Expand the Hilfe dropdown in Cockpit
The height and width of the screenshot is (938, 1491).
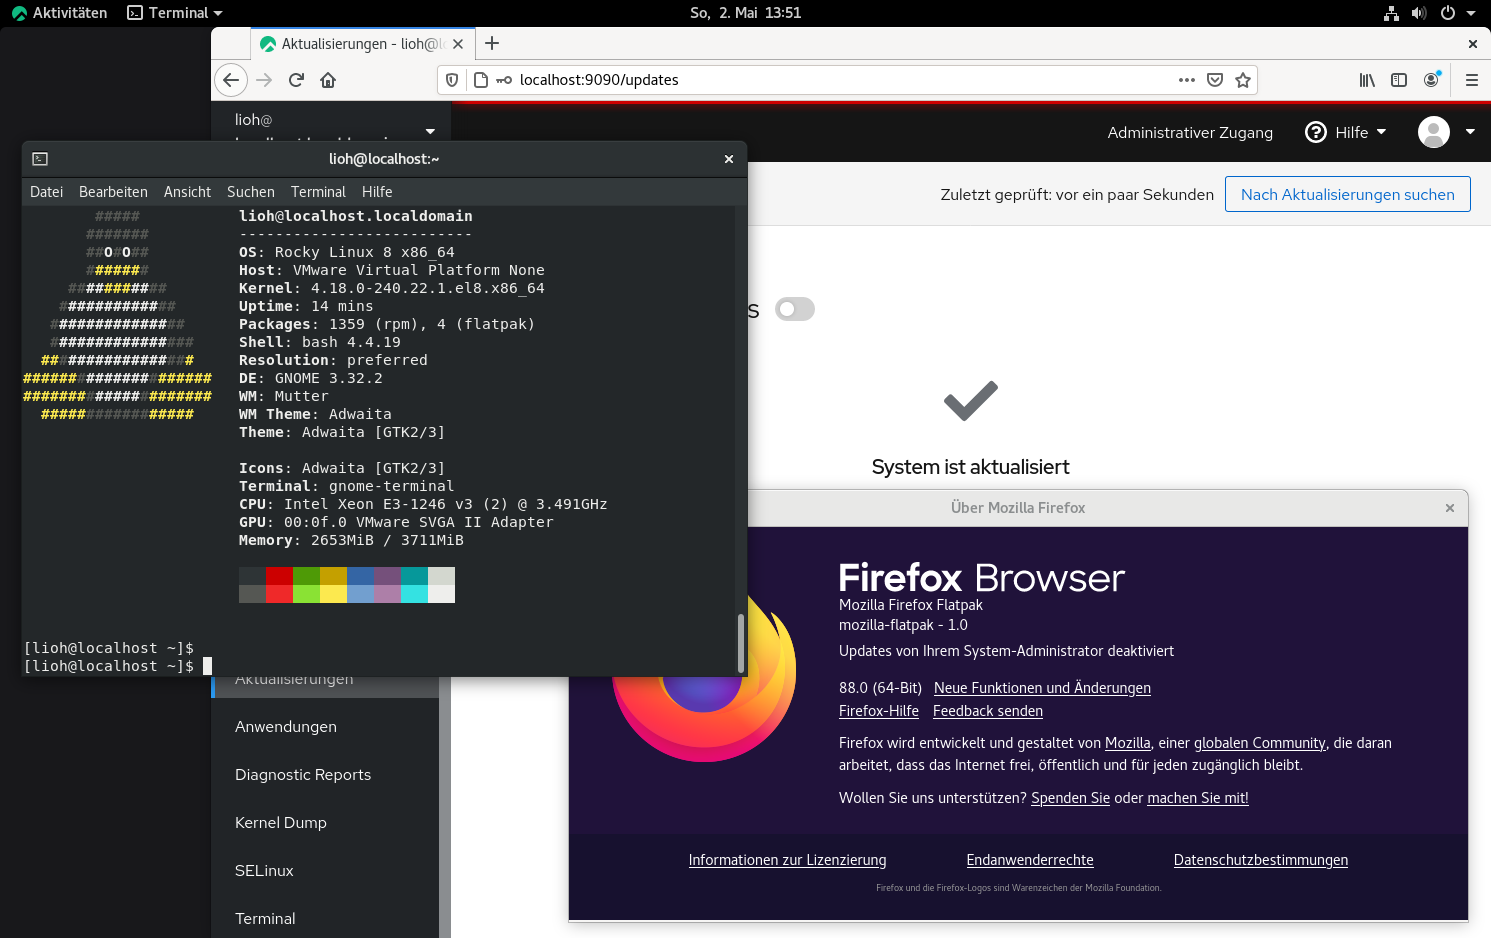click(x=1382, y=132)
